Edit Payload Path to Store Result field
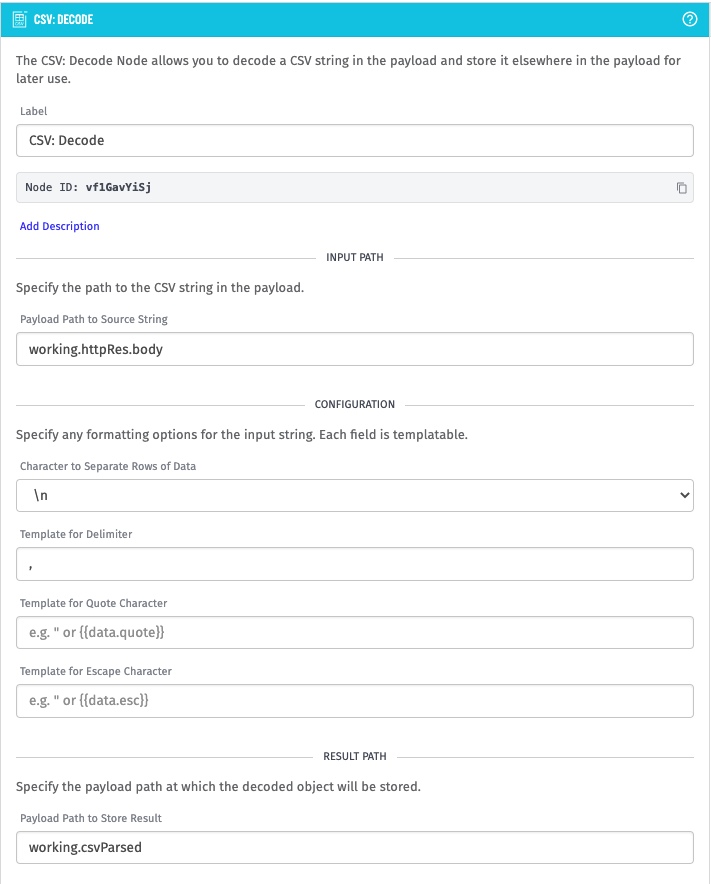The height and width of the screenshot is (884, 711). (355, 847)
